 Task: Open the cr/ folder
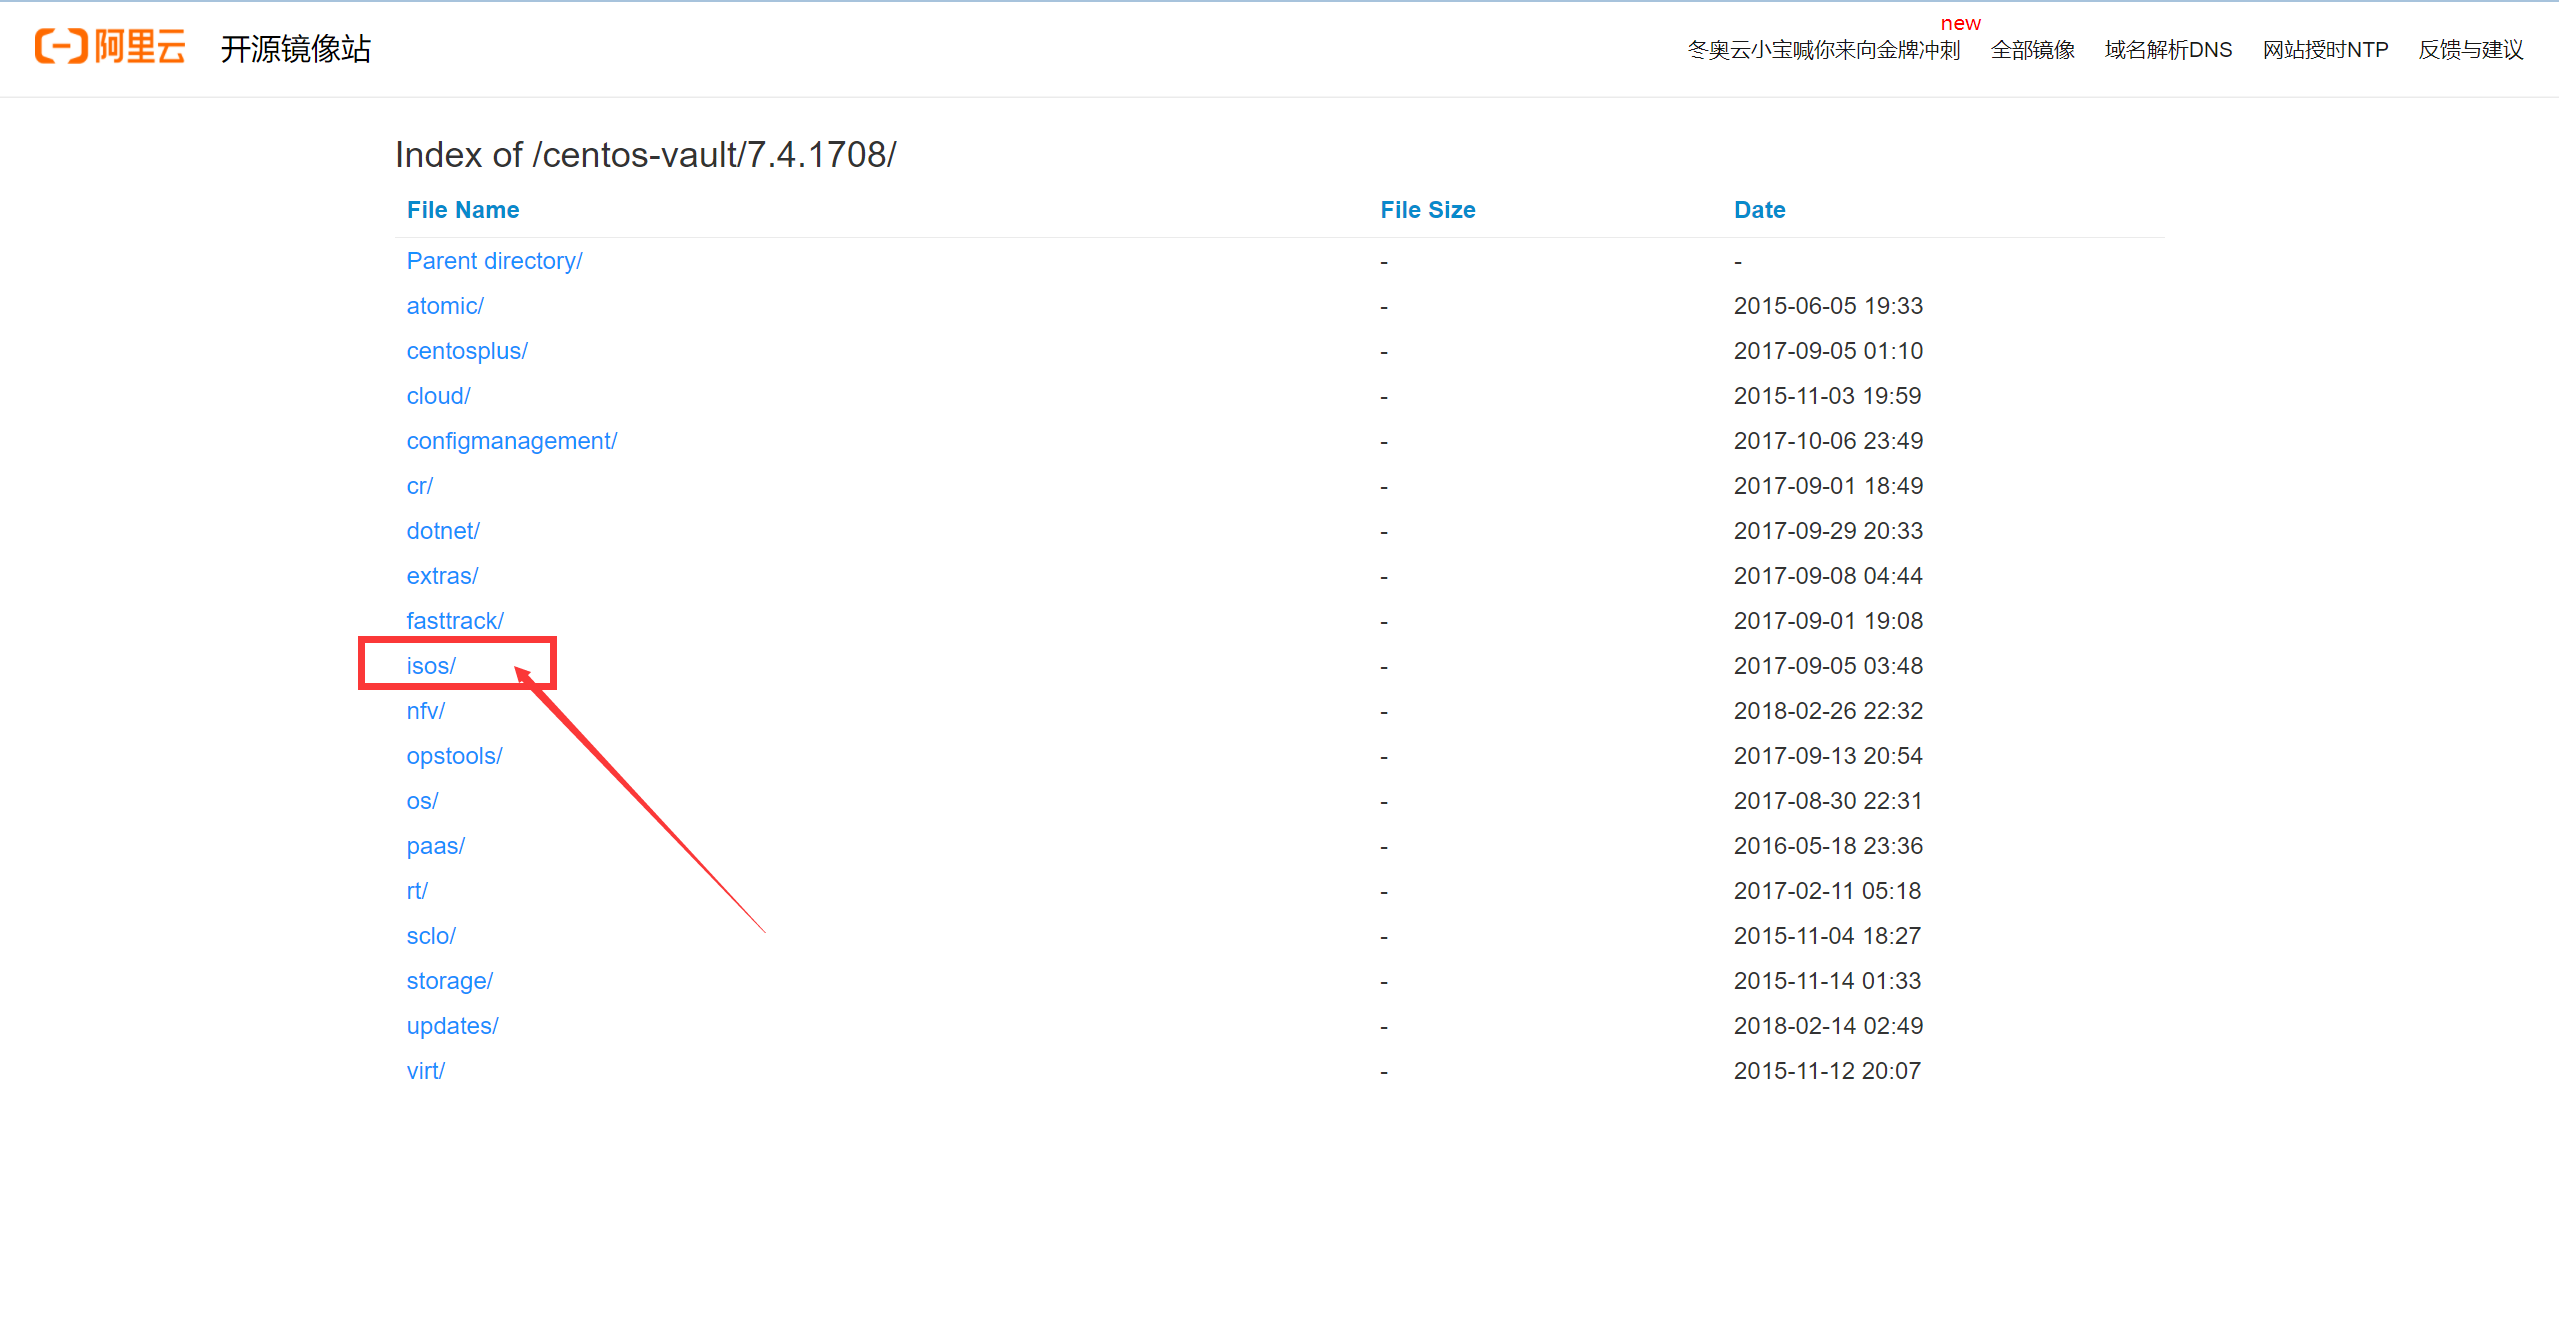pos(420,486)
